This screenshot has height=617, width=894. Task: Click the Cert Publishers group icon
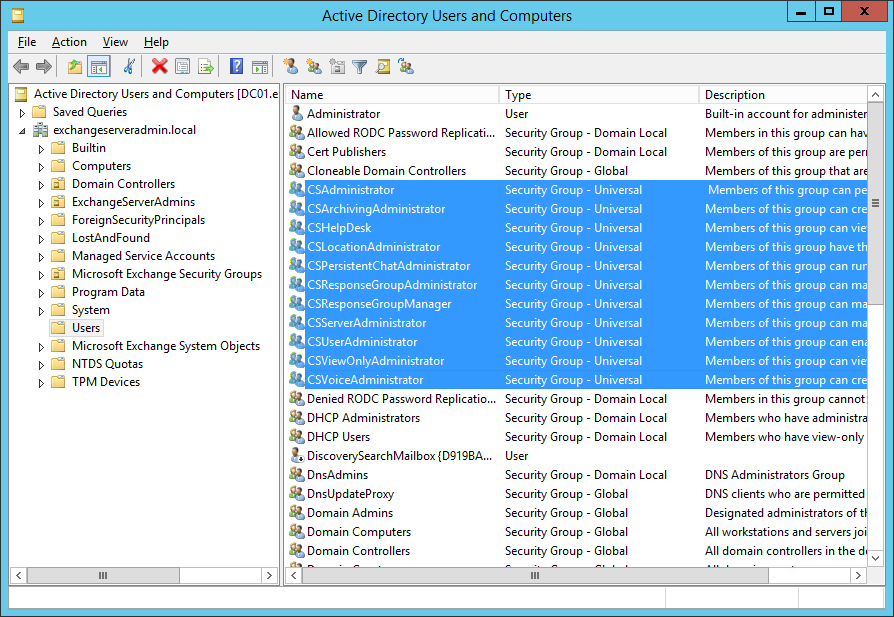point(296,151)
